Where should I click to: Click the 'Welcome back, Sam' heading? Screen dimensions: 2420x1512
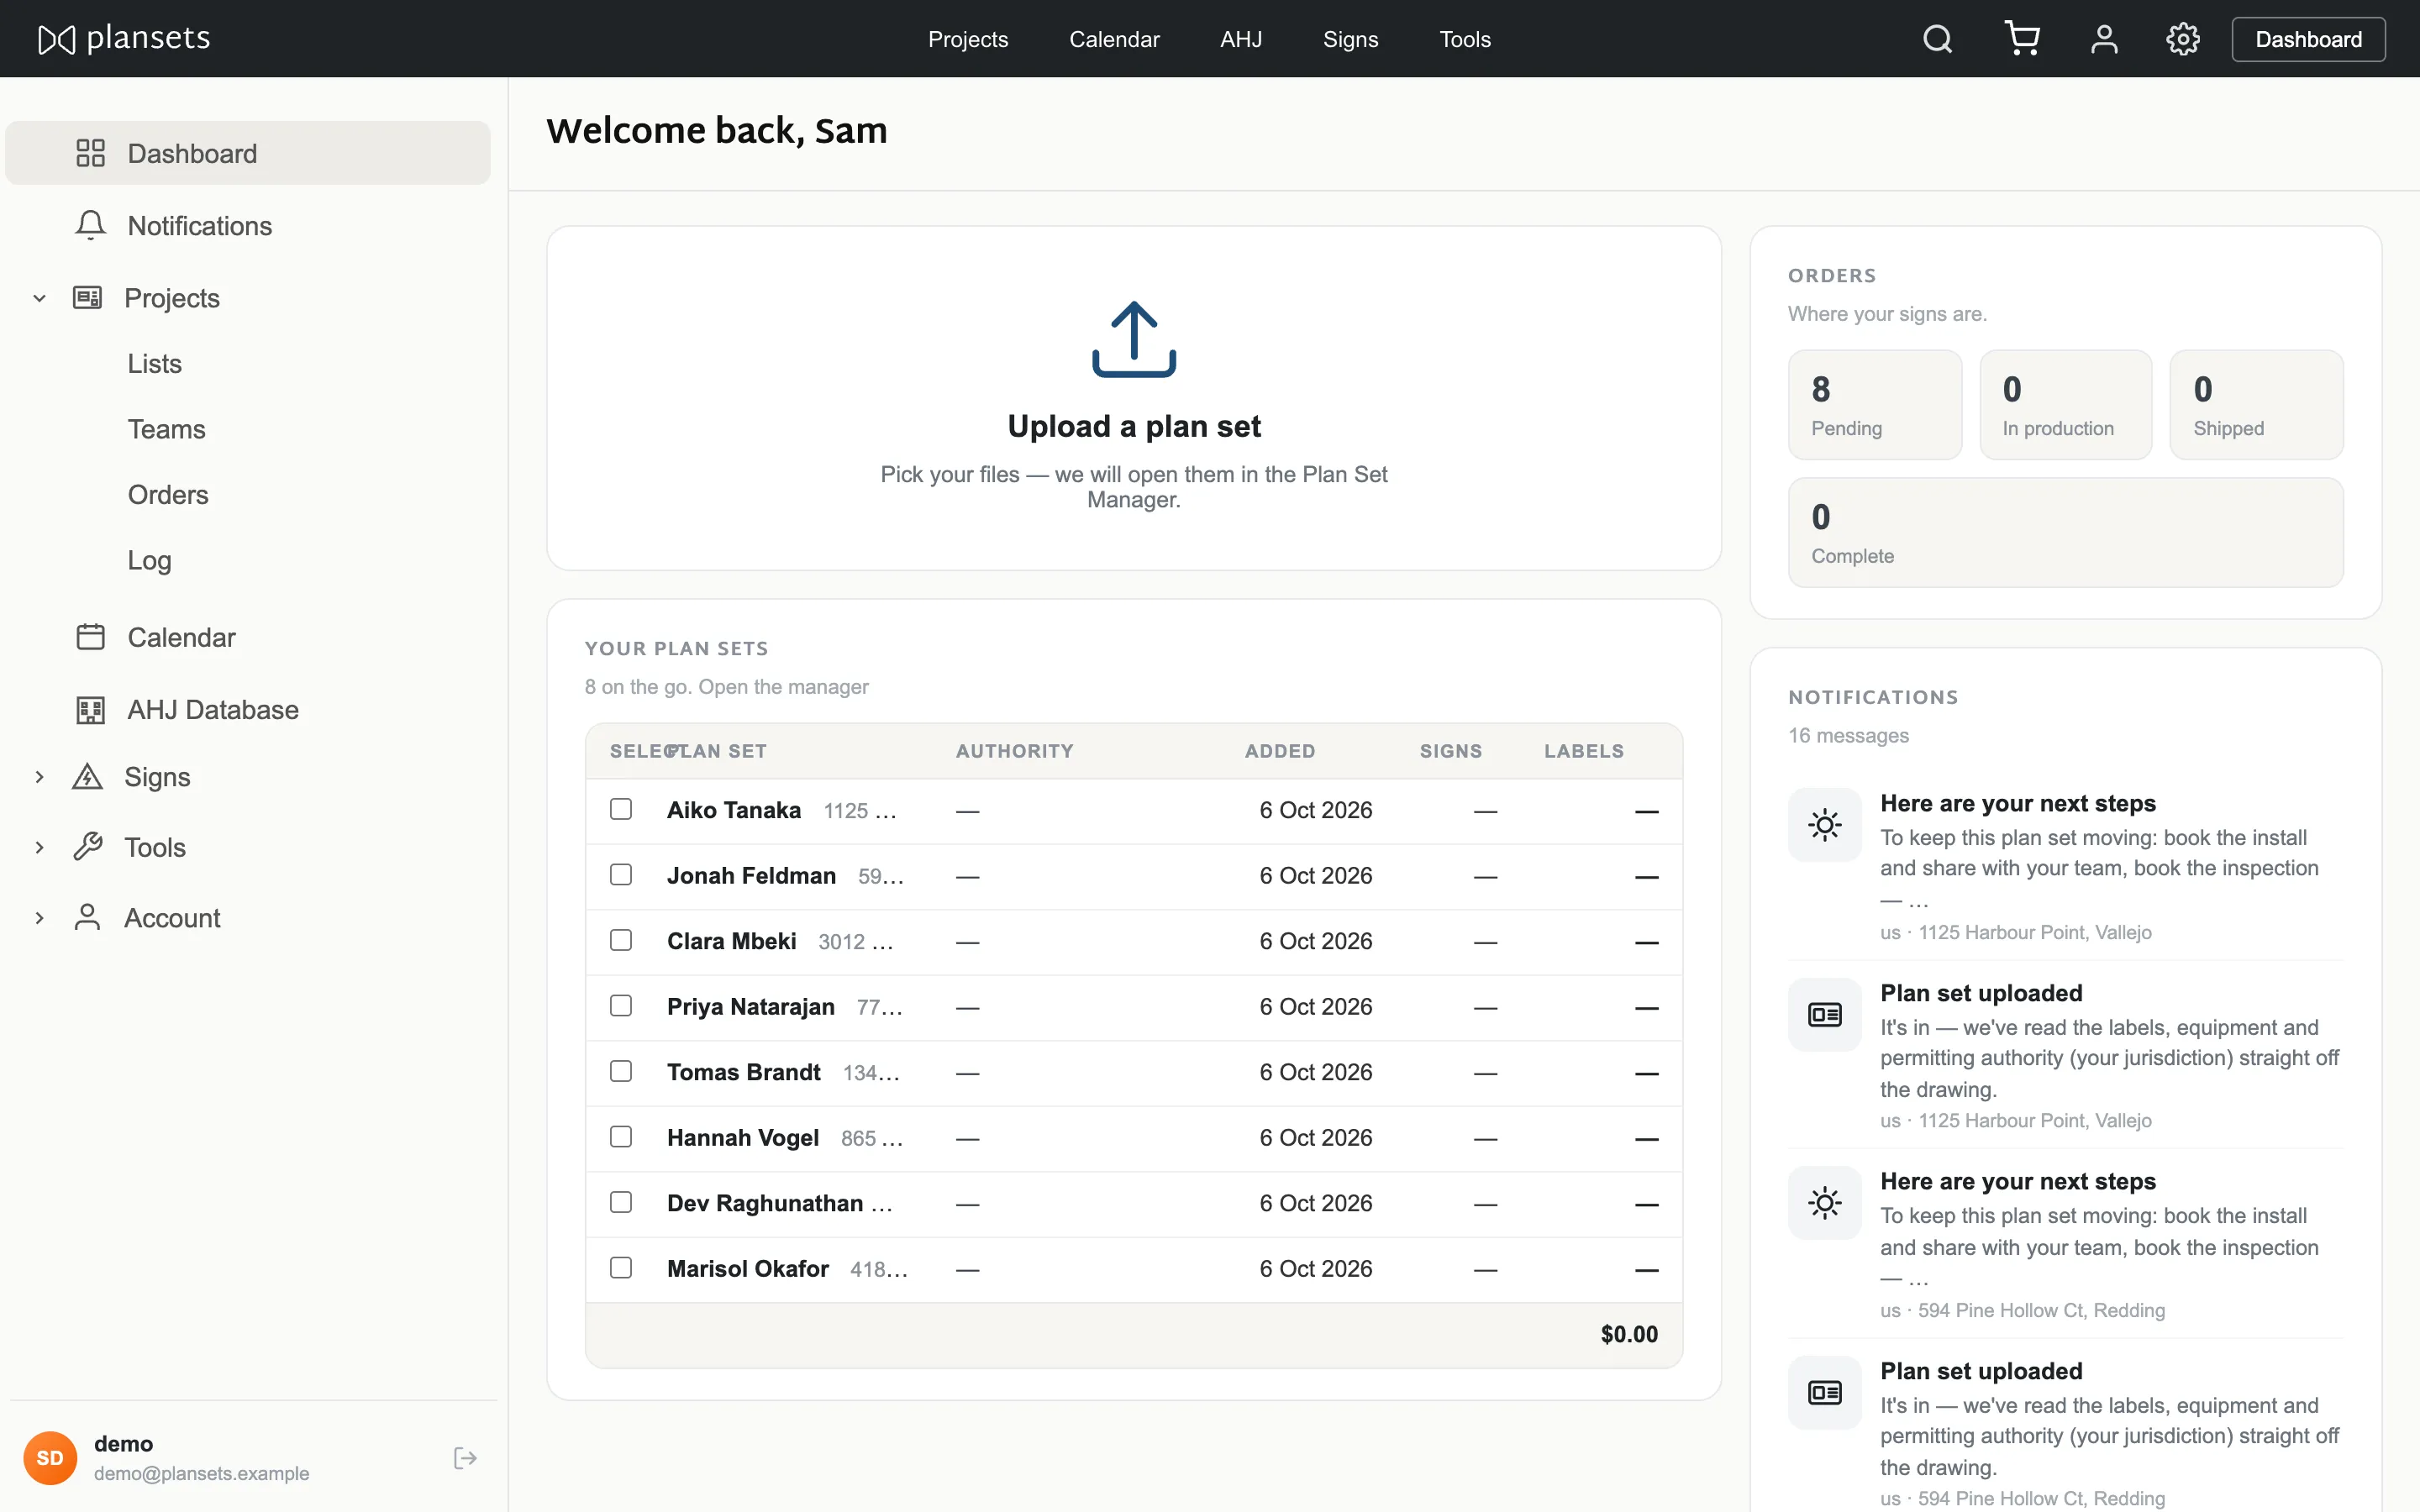click(x=716, y=131)
